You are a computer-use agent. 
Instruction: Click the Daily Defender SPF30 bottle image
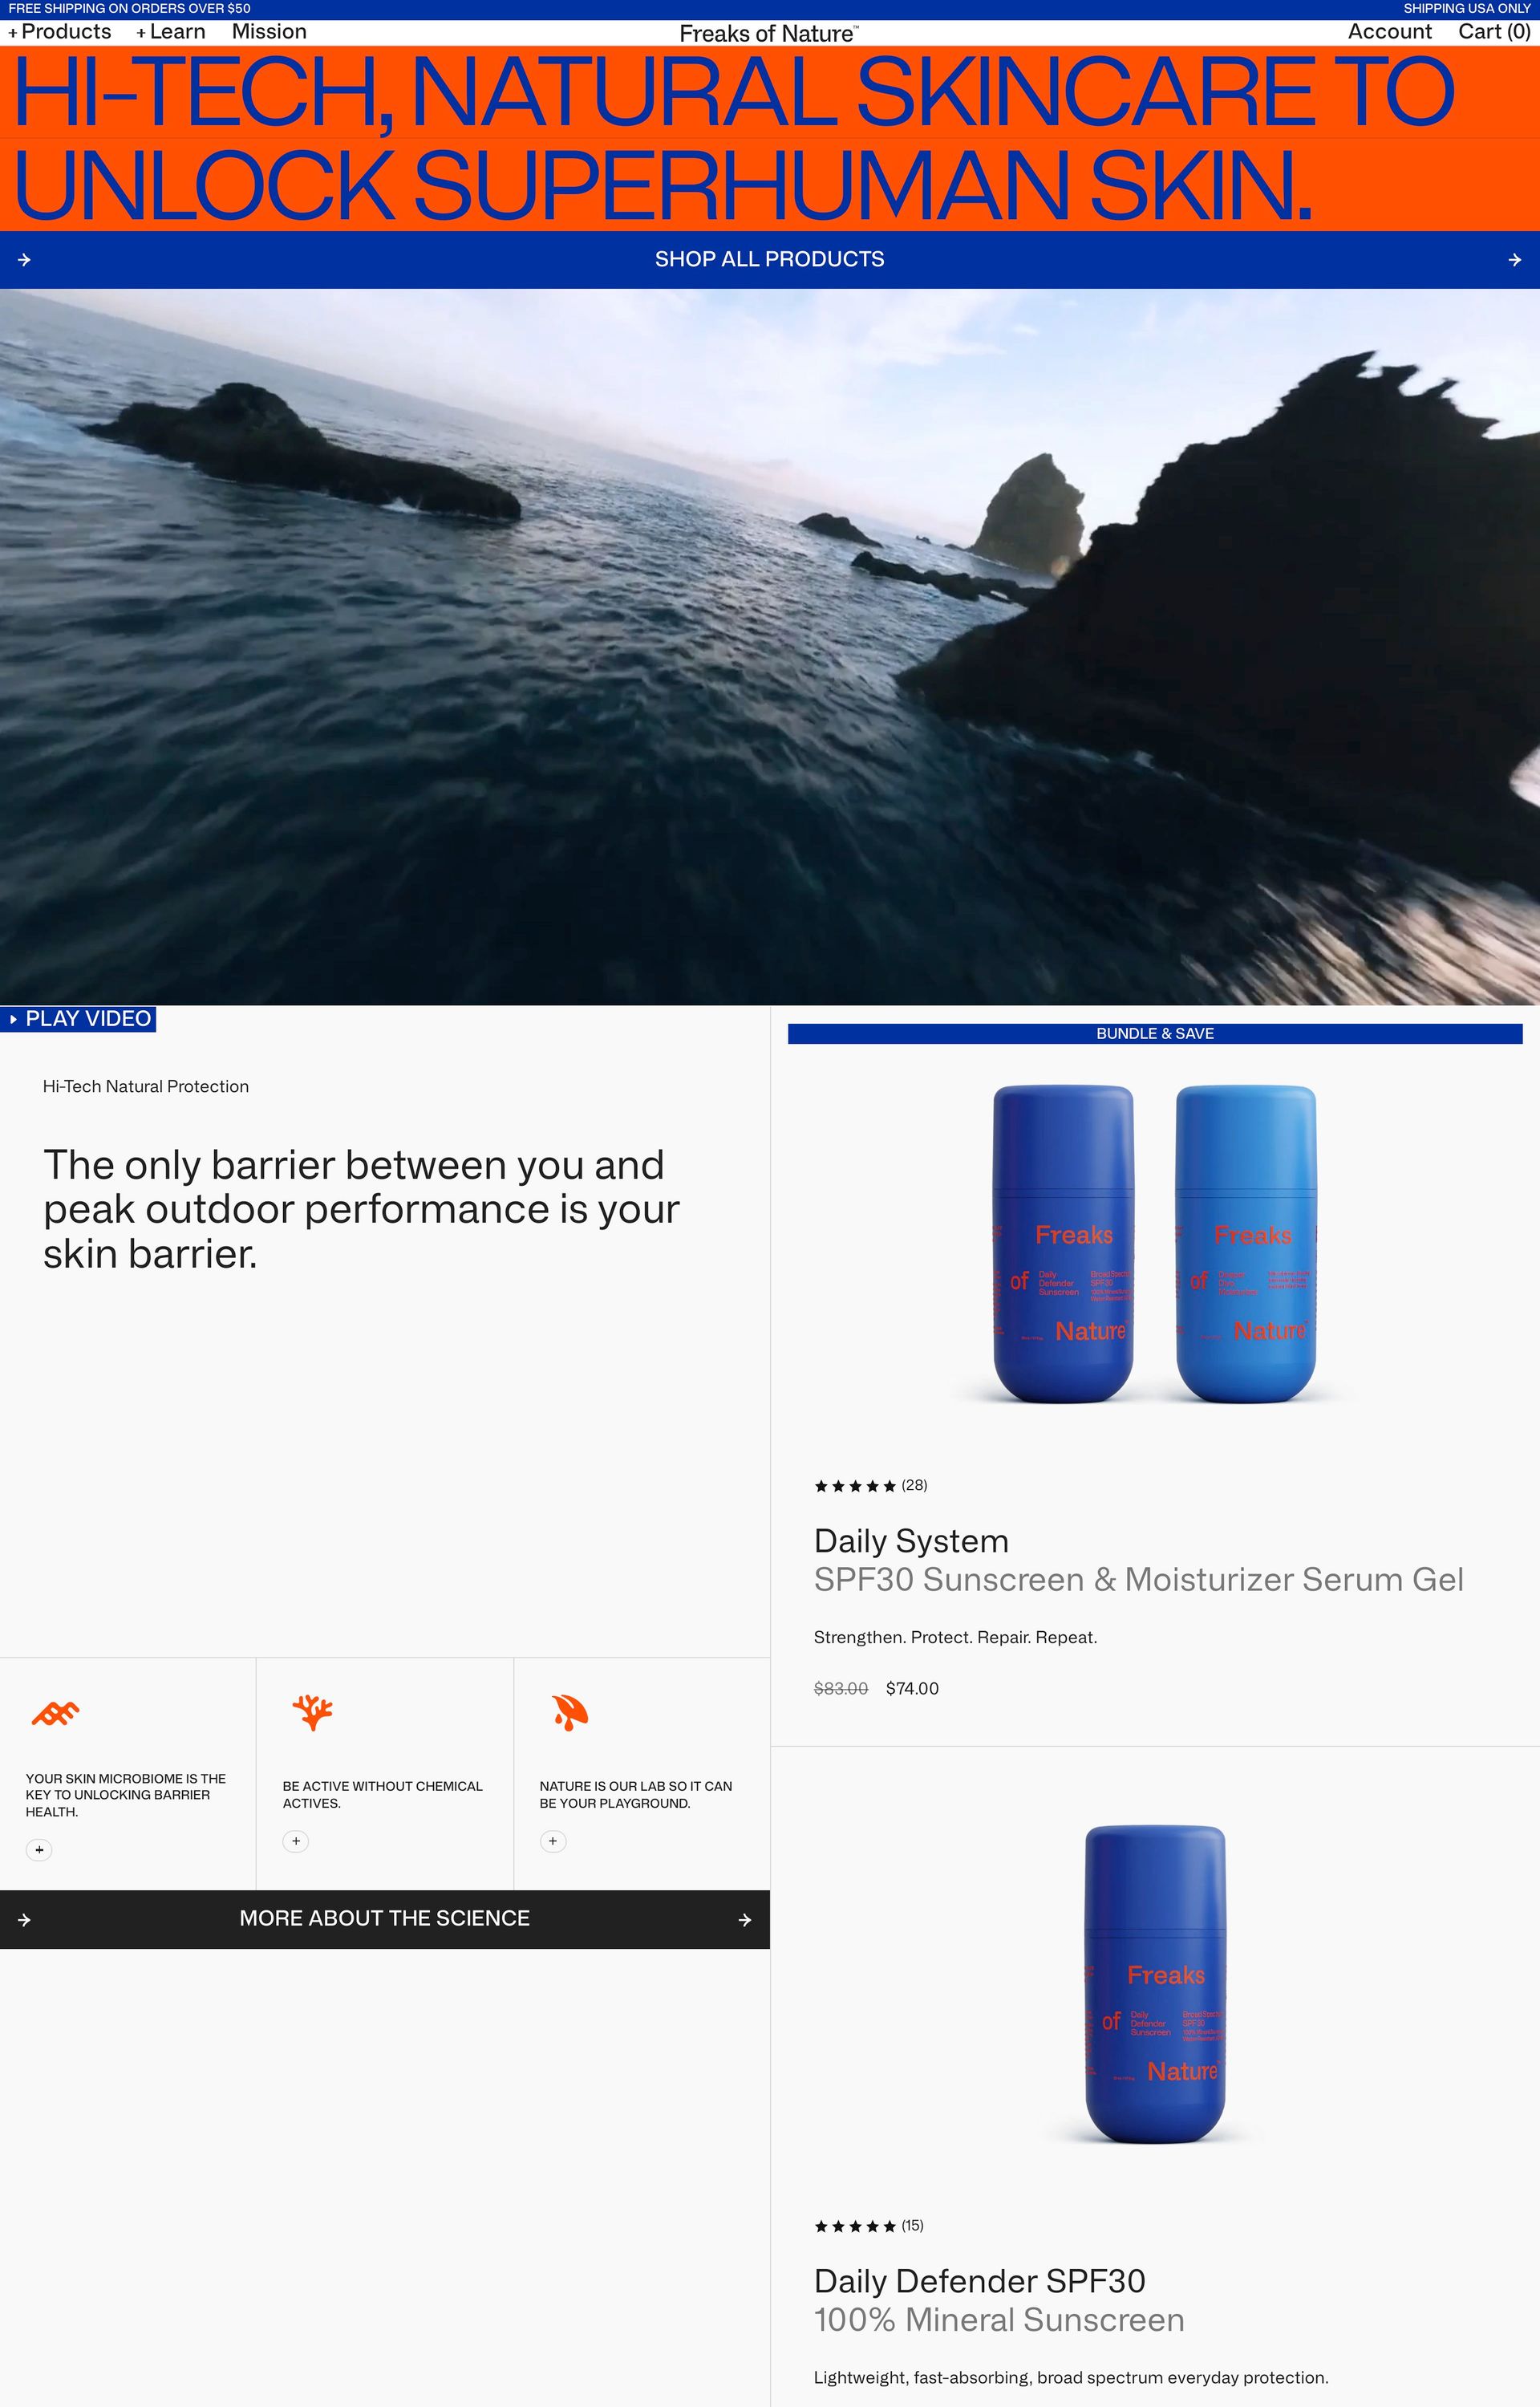(1155, 1984)
